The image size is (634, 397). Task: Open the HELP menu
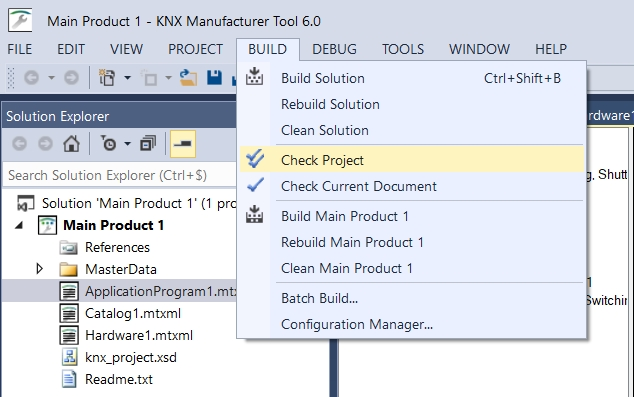tap(551, 49)
